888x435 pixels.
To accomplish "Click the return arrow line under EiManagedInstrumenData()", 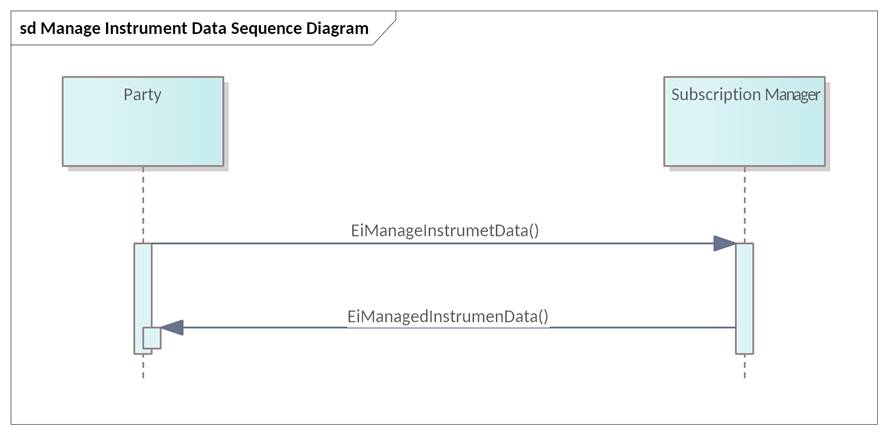I will tap(450, 327).
